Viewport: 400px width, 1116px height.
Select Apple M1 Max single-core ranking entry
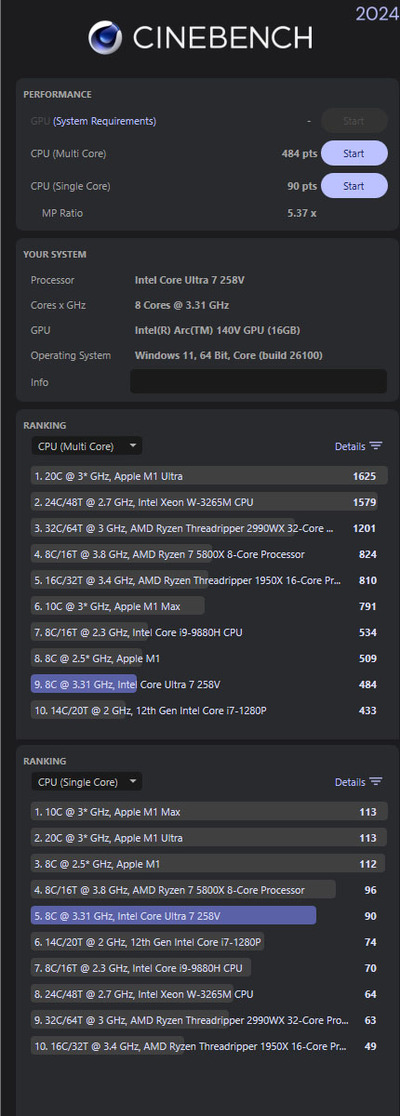(x=209, y=811)
